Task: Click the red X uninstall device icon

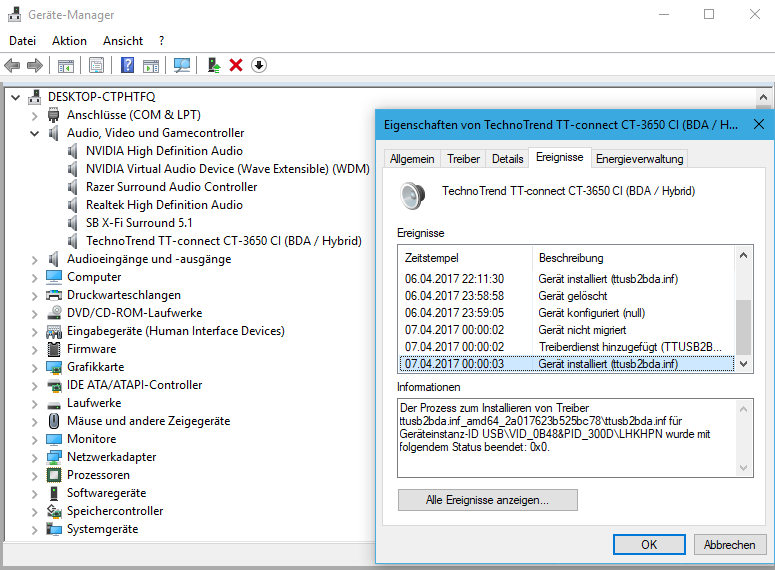Action: point(236,65)
